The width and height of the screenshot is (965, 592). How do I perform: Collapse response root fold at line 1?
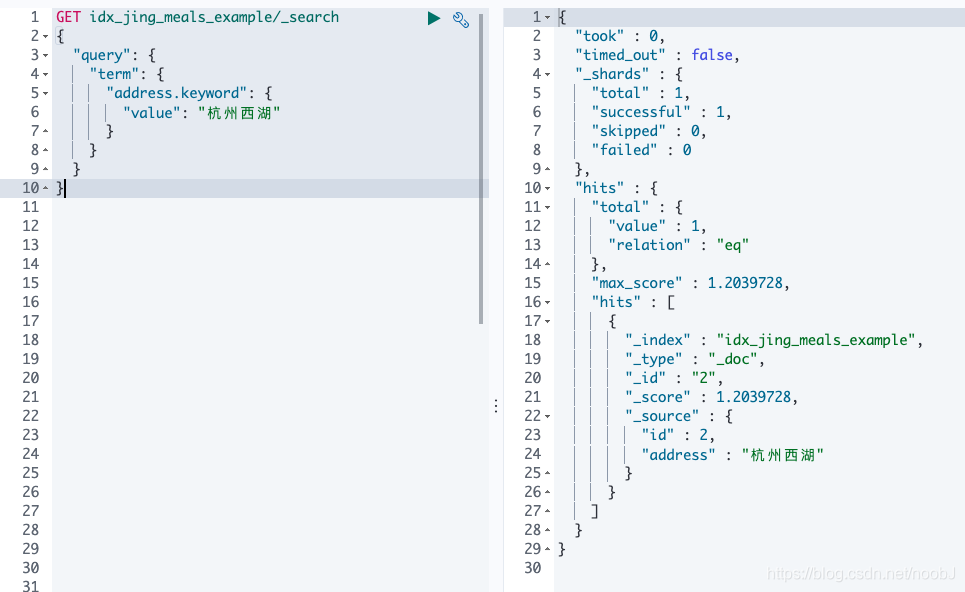pos(548,18)
